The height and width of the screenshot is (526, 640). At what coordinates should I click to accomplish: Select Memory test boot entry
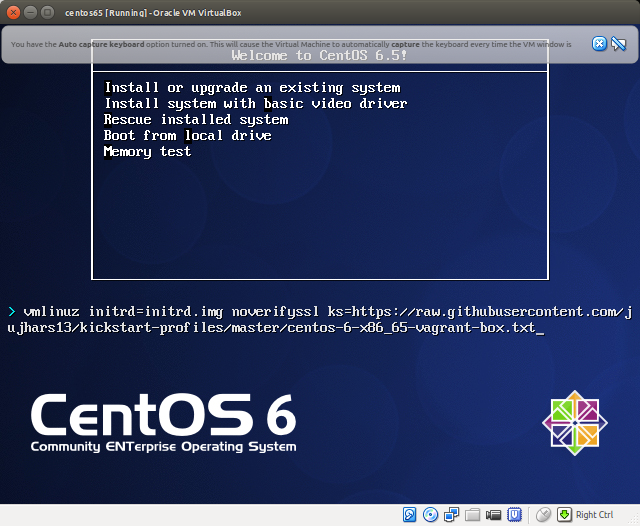[x=147, y=151]
